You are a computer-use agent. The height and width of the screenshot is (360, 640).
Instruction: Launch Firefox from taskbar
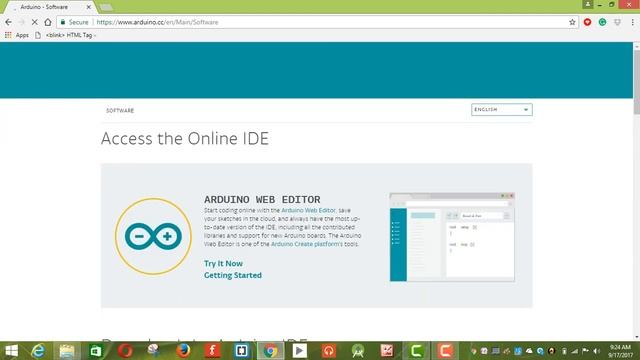coord(183,351)
